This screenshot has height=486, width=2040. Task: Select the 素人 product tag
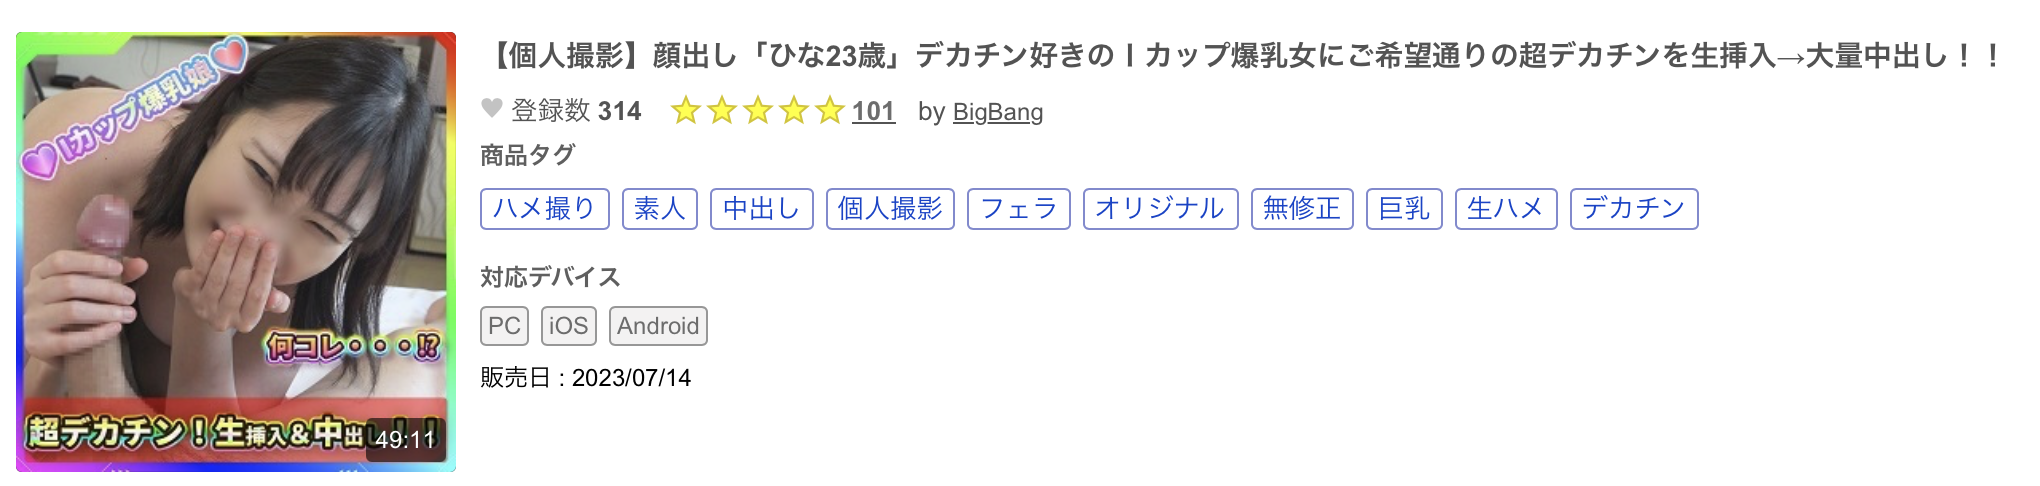pos(659,208)
